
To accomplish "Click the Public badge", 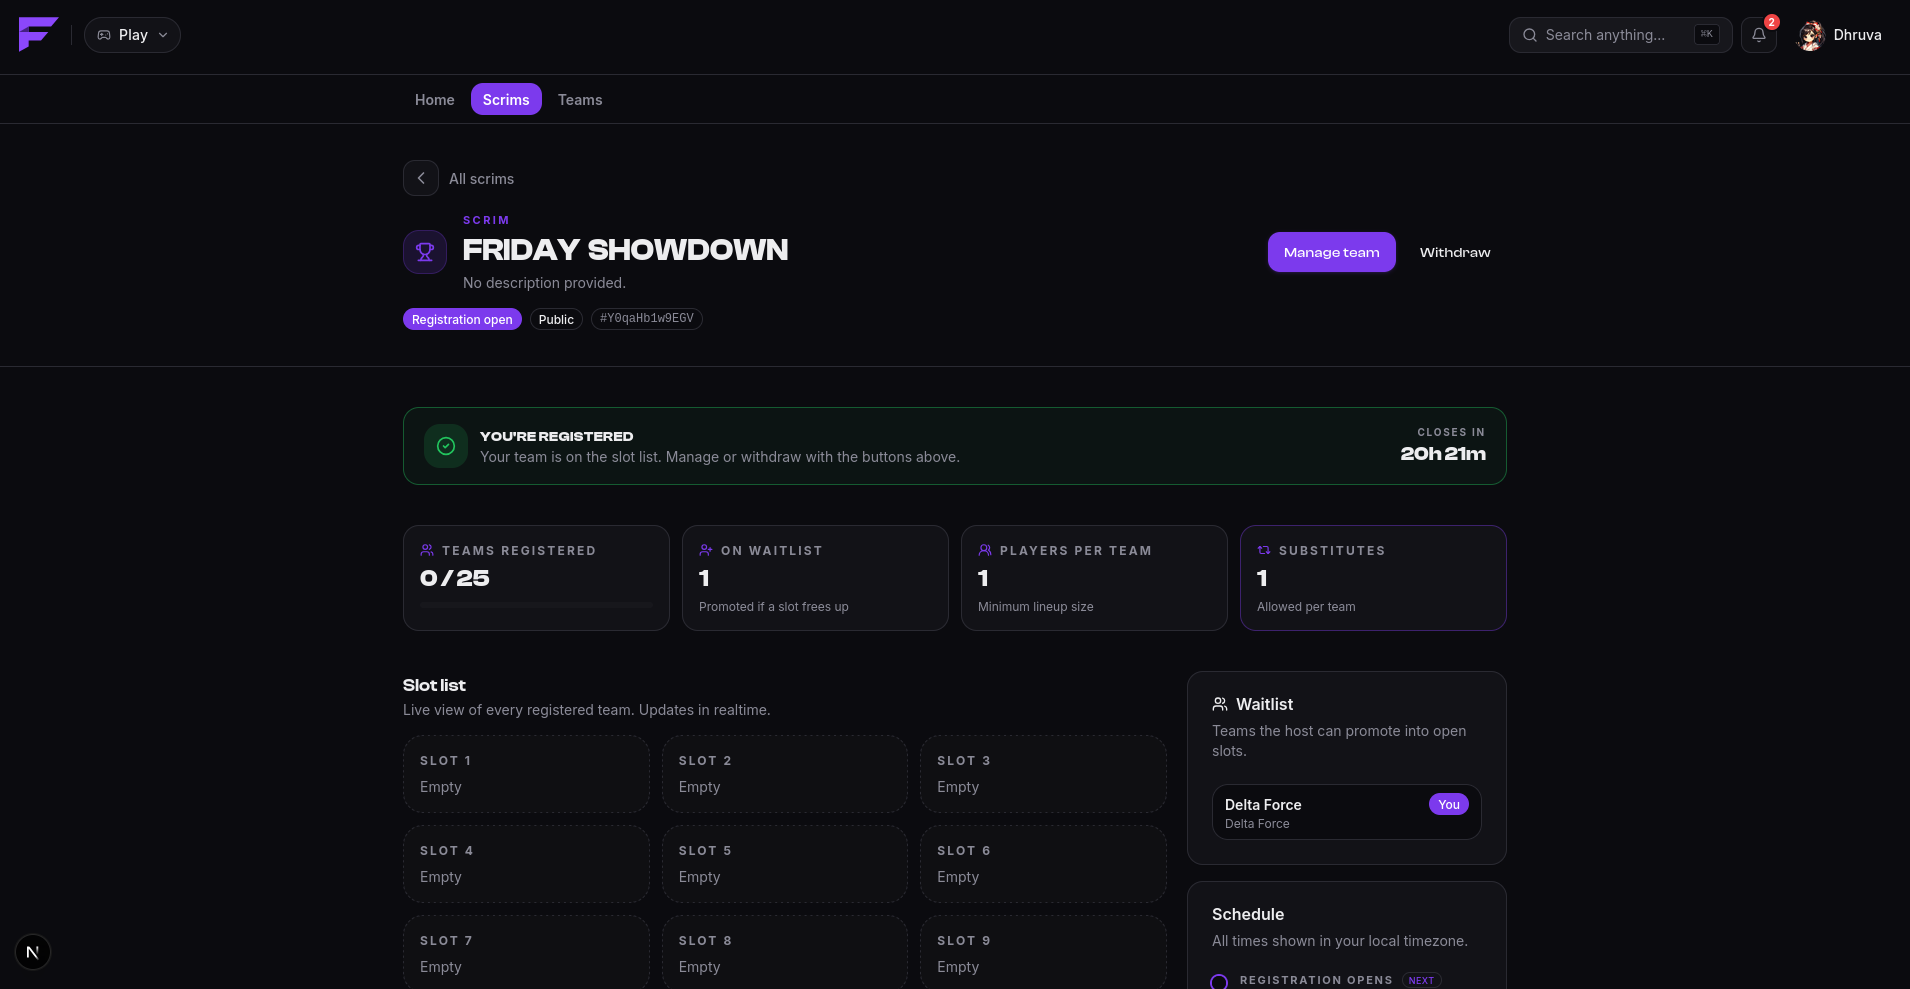I will 556,319.
